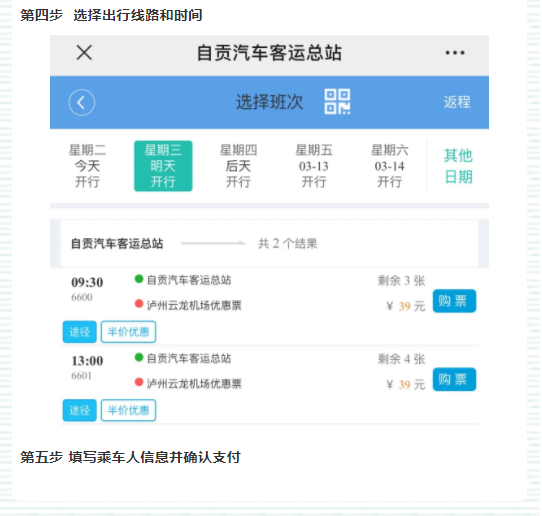
Task: Tap 返程 return trip link
Action: (x=457, y=102)
